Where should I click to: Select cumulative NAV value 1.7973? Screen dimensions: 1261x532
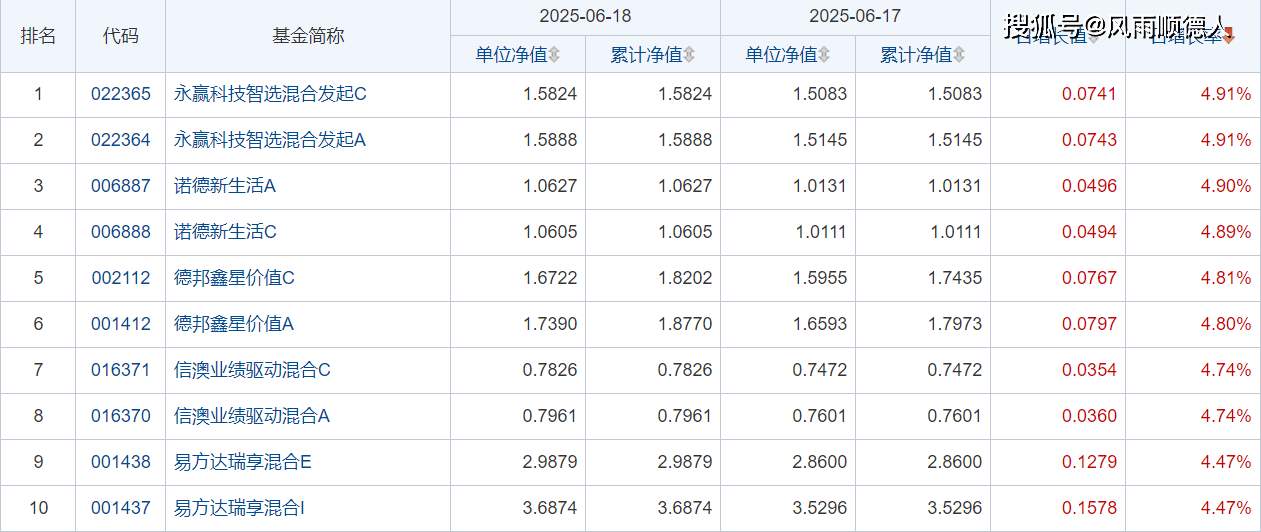(x=955, y=324)
